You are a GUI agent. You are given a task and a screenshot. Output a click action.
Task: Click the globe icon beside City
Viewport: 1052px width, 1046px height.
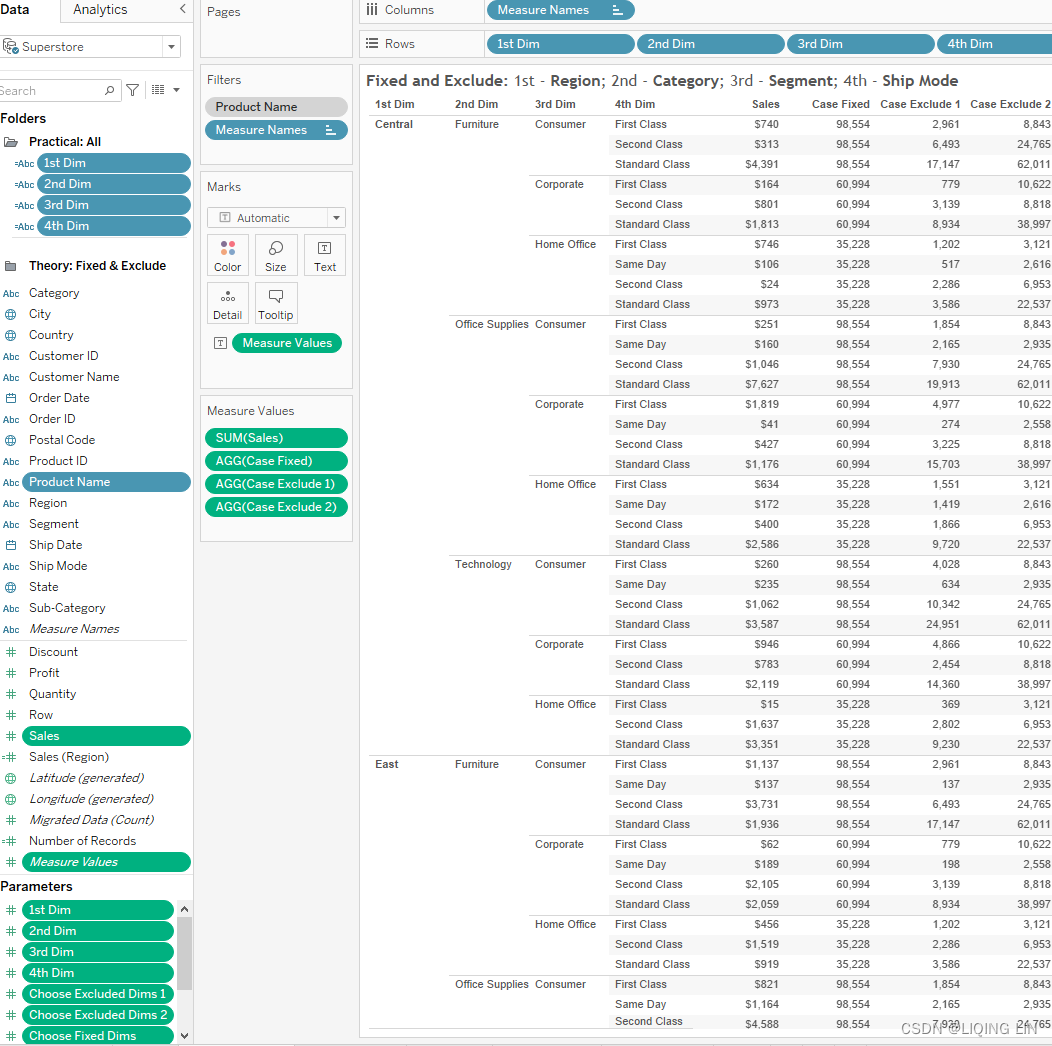(x=11, y=314)
